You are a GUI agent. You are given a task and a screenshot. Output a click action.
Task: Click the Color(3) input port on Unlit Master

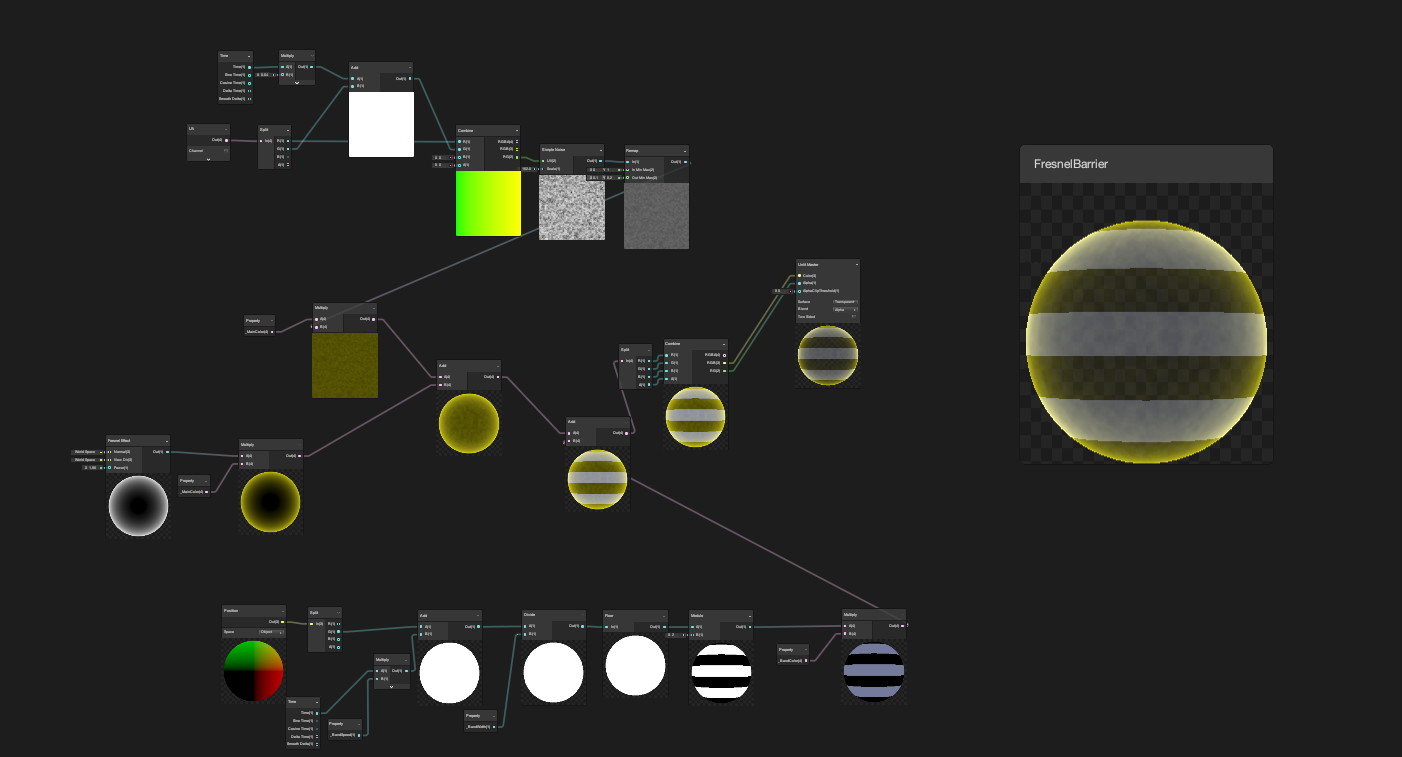click(799, 276)
